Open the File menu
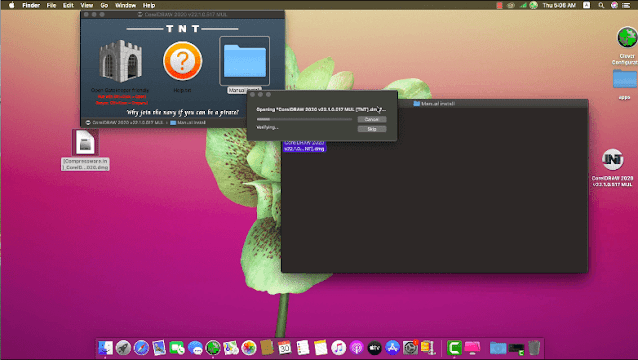Viewport: 638px width, 360px height. pos(51,5)
